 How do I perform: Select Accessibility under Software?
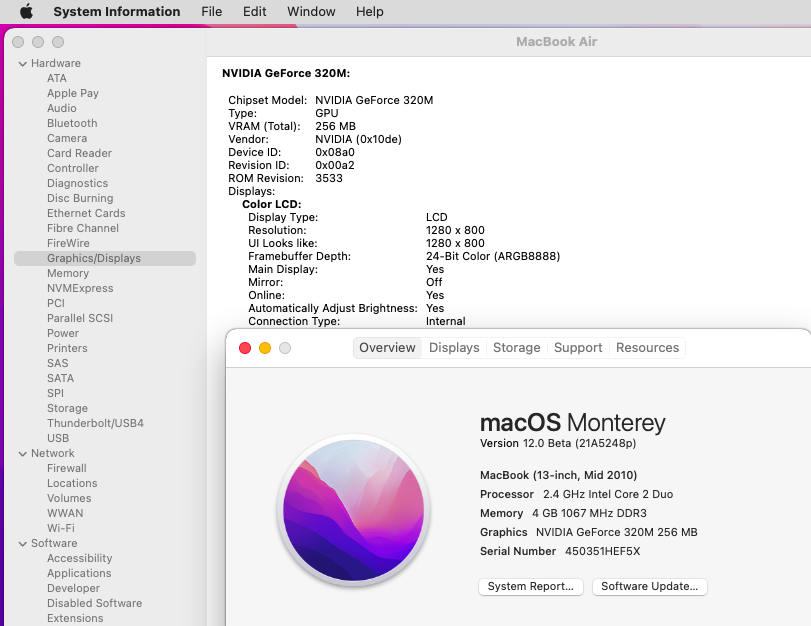pos(80,558)
